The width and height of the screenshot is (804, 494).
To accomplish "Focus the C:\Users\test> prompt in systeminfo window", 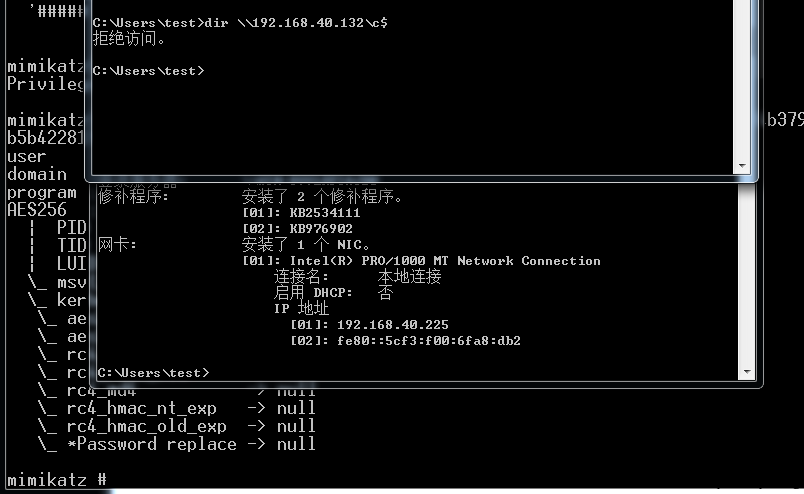I will click(153, 373).
